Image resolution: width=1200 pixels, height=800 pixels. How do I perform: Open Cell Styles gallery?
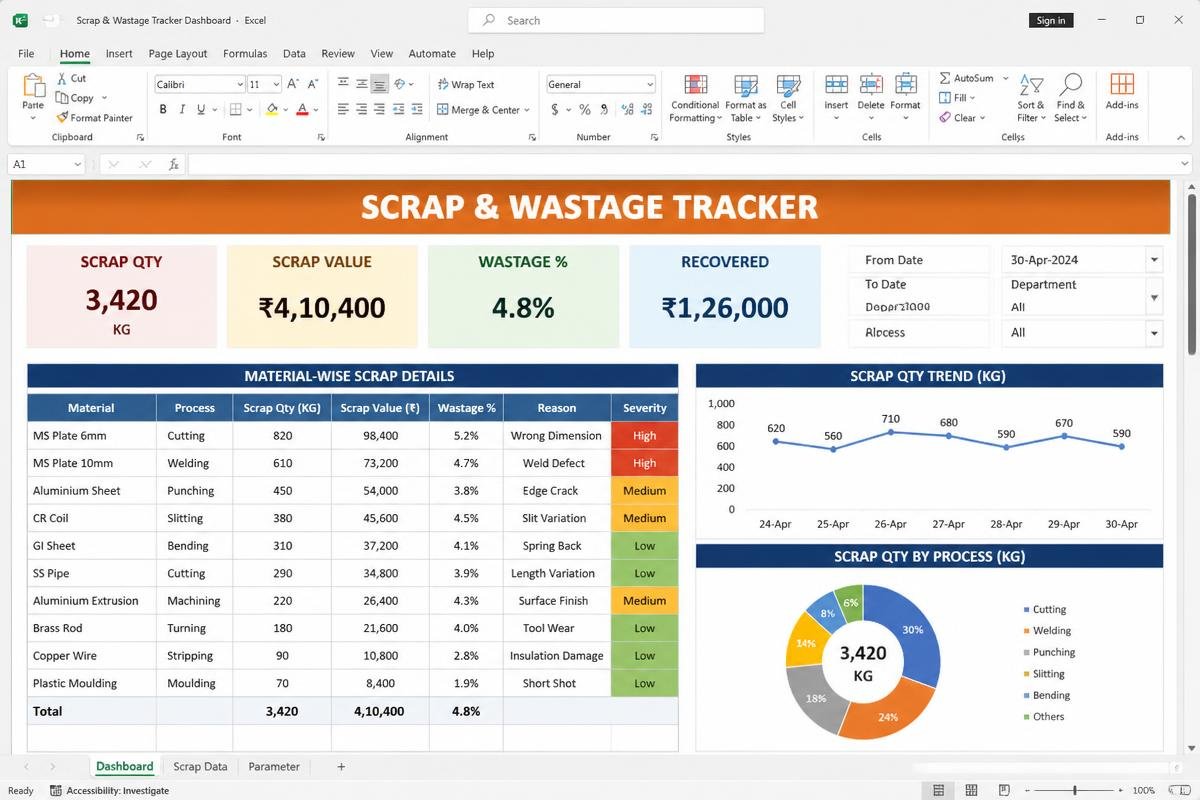coord(788,98)
